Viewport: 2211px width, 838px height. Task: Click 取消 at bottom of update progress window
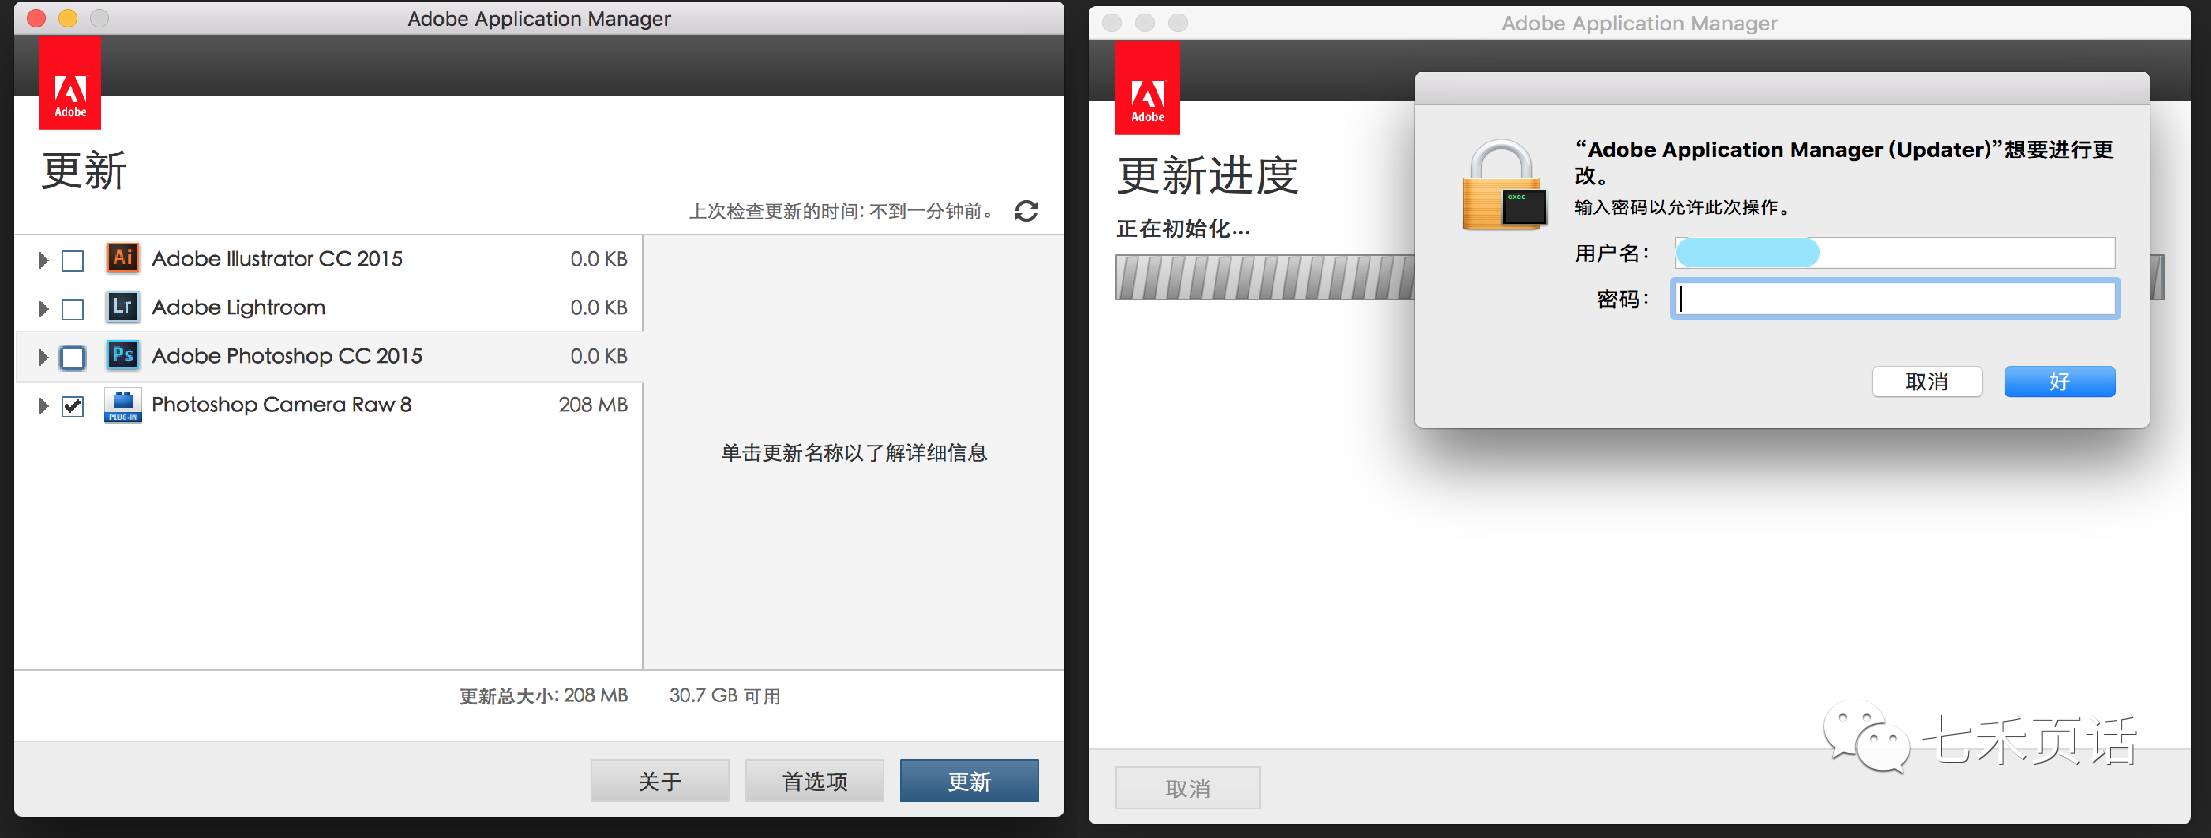1188,788
